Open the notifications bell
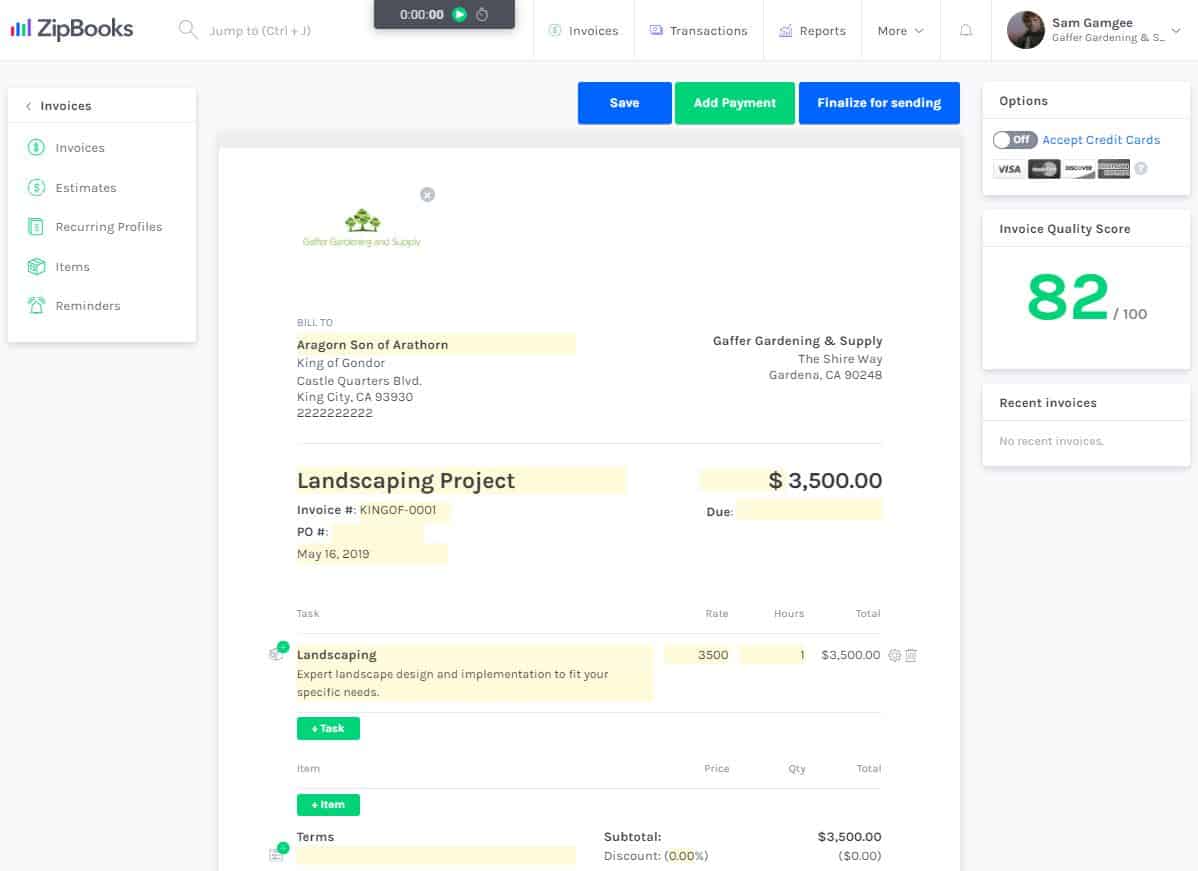The height and width of the screenshot is (871, 1198). pos(966,31)
